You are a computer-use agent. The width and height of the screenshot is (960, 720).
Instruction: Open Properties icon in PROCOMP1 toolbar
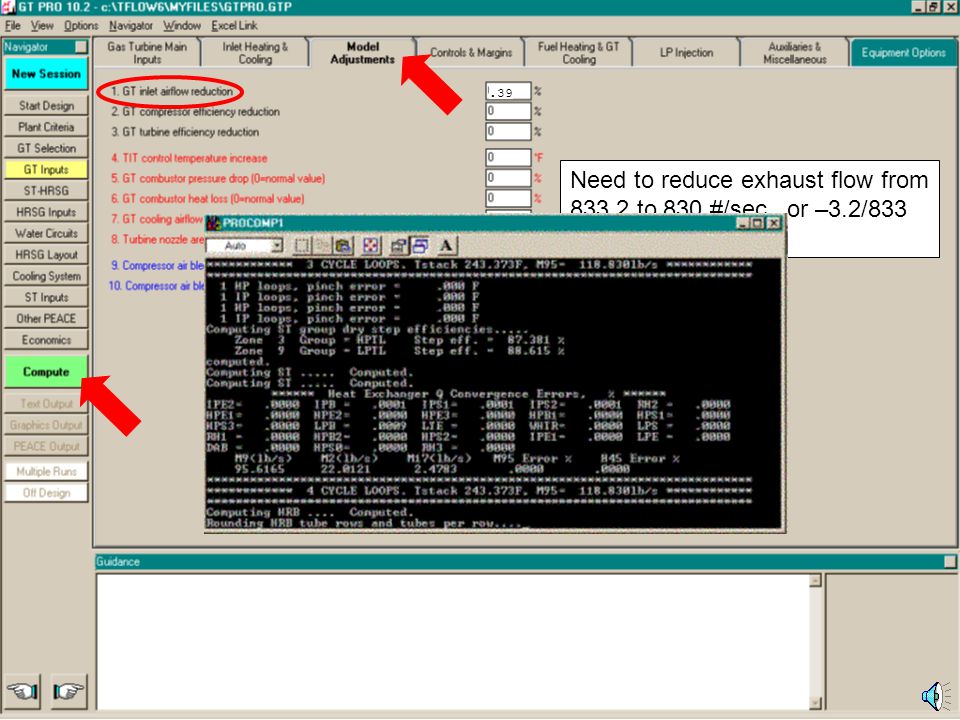(399, 246)
